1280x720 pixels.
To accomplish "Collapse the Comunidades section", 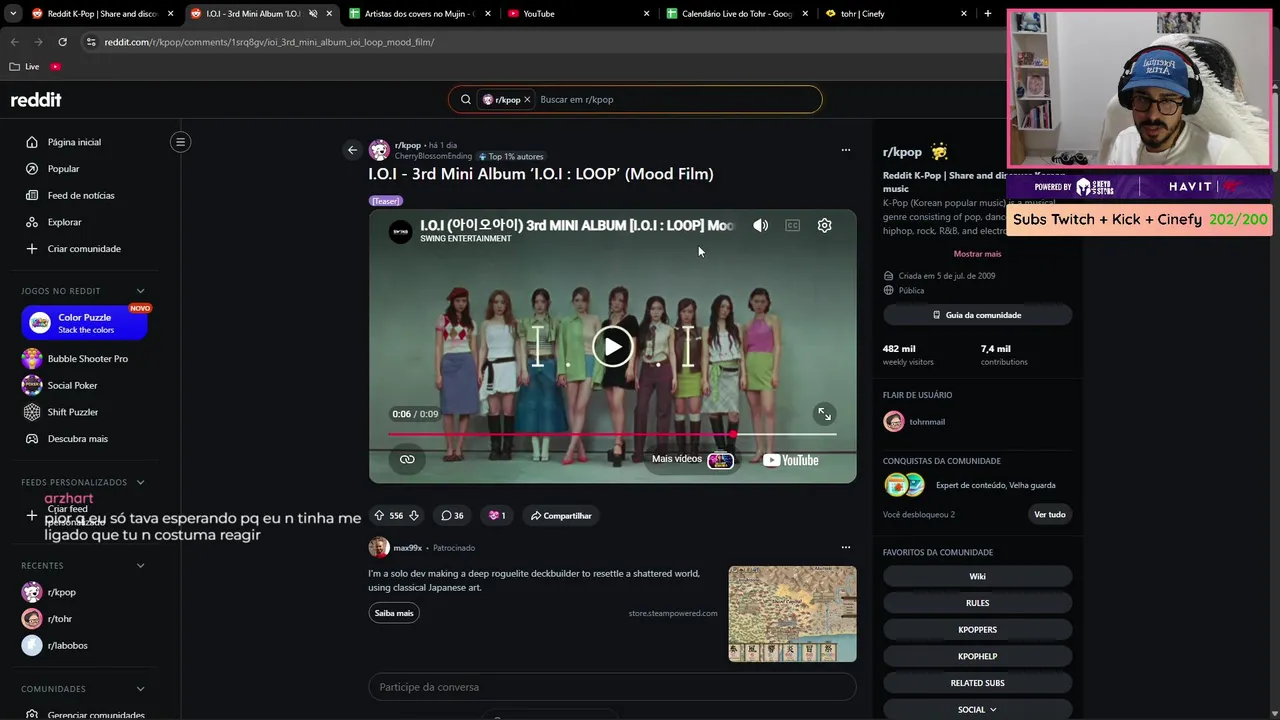I will [x=140, y=689].
